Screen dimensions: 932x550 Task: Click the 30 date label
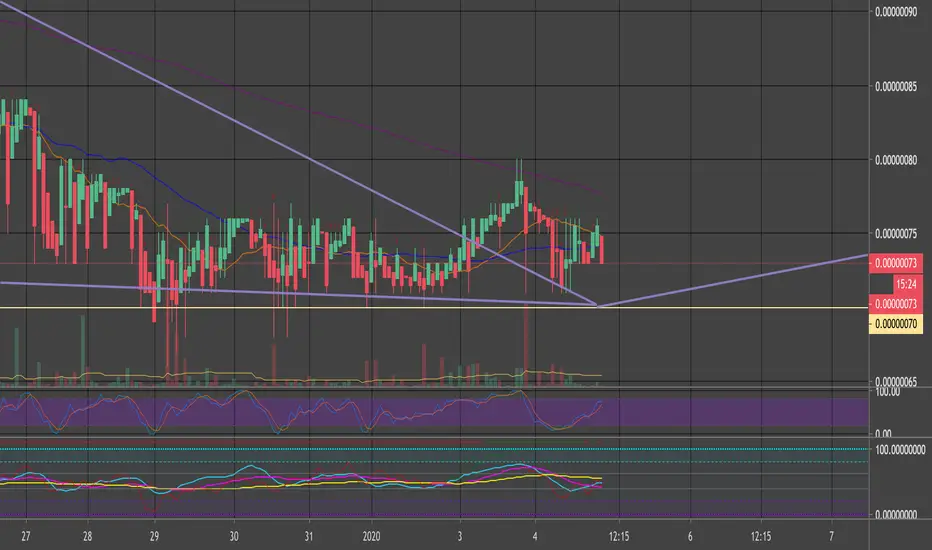tap(234, 536)
